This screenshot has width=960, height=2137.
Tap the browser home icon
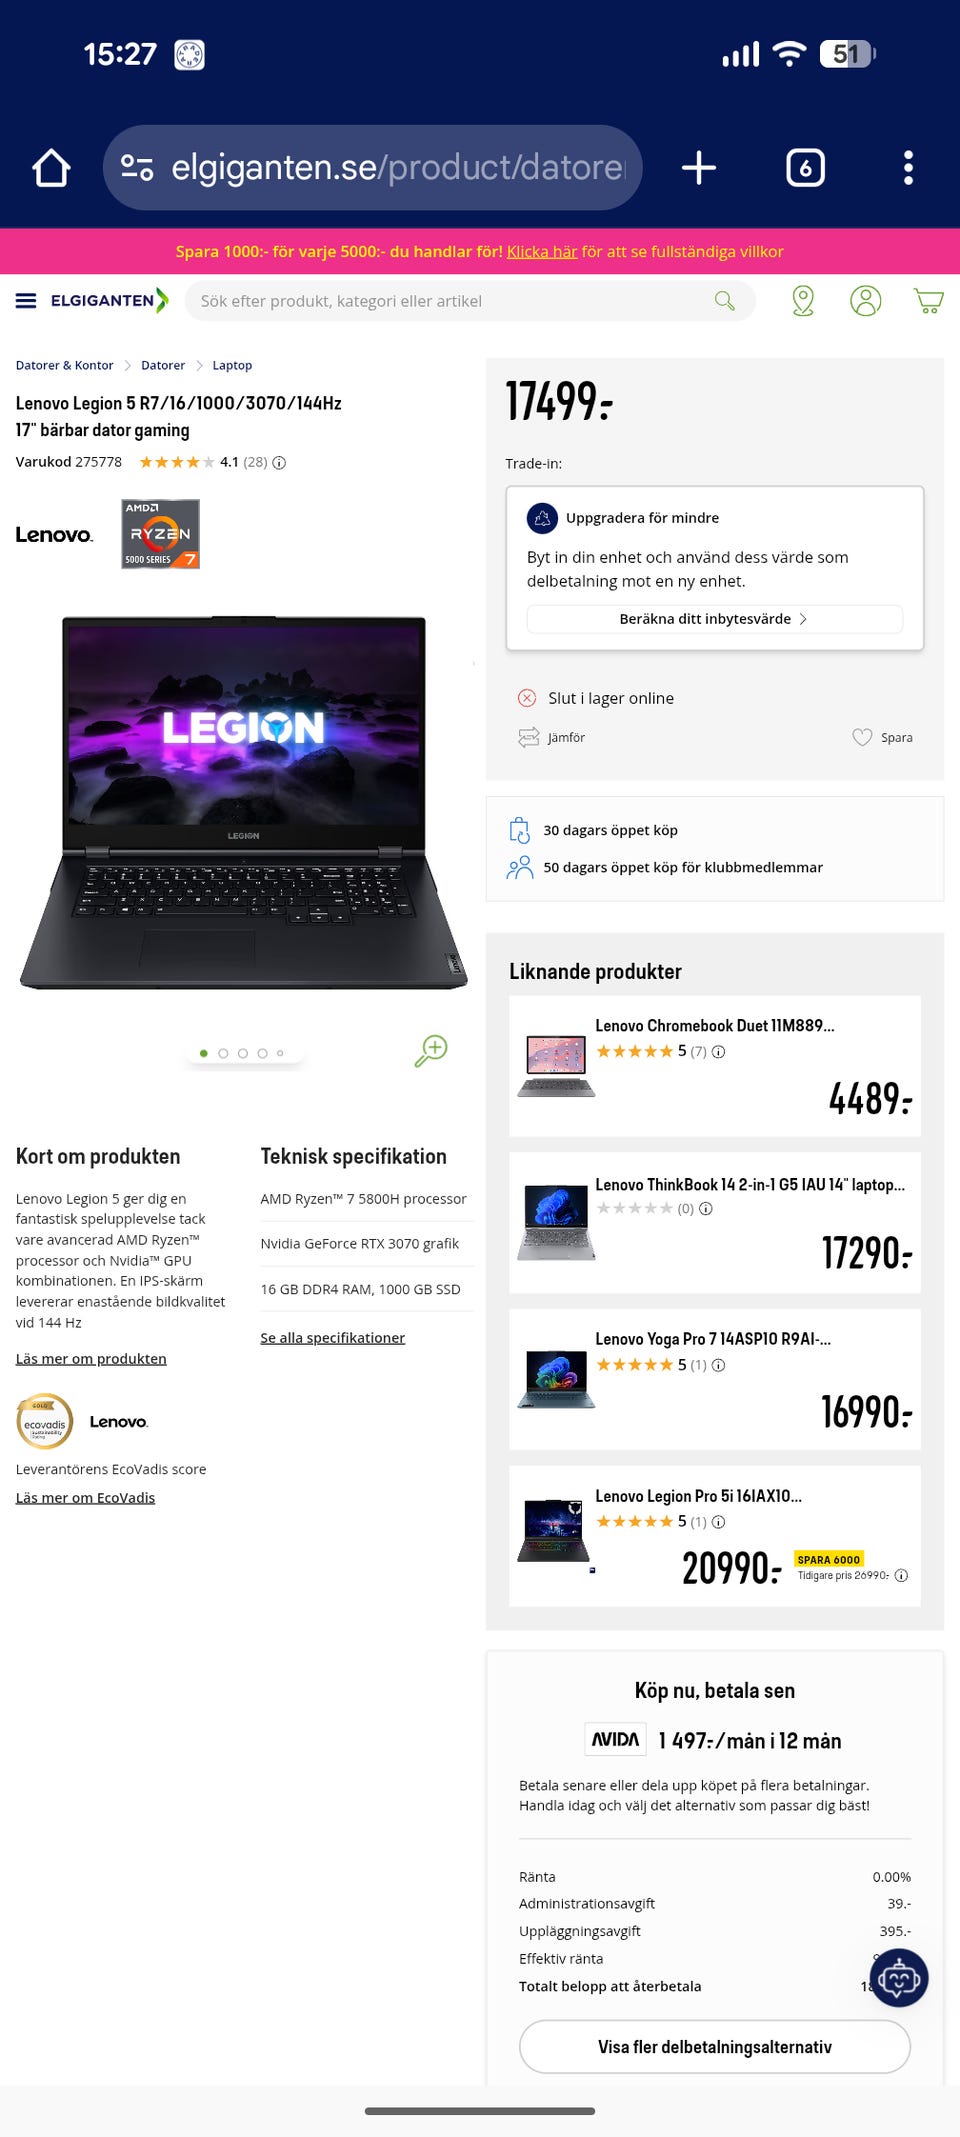(51, 168)
